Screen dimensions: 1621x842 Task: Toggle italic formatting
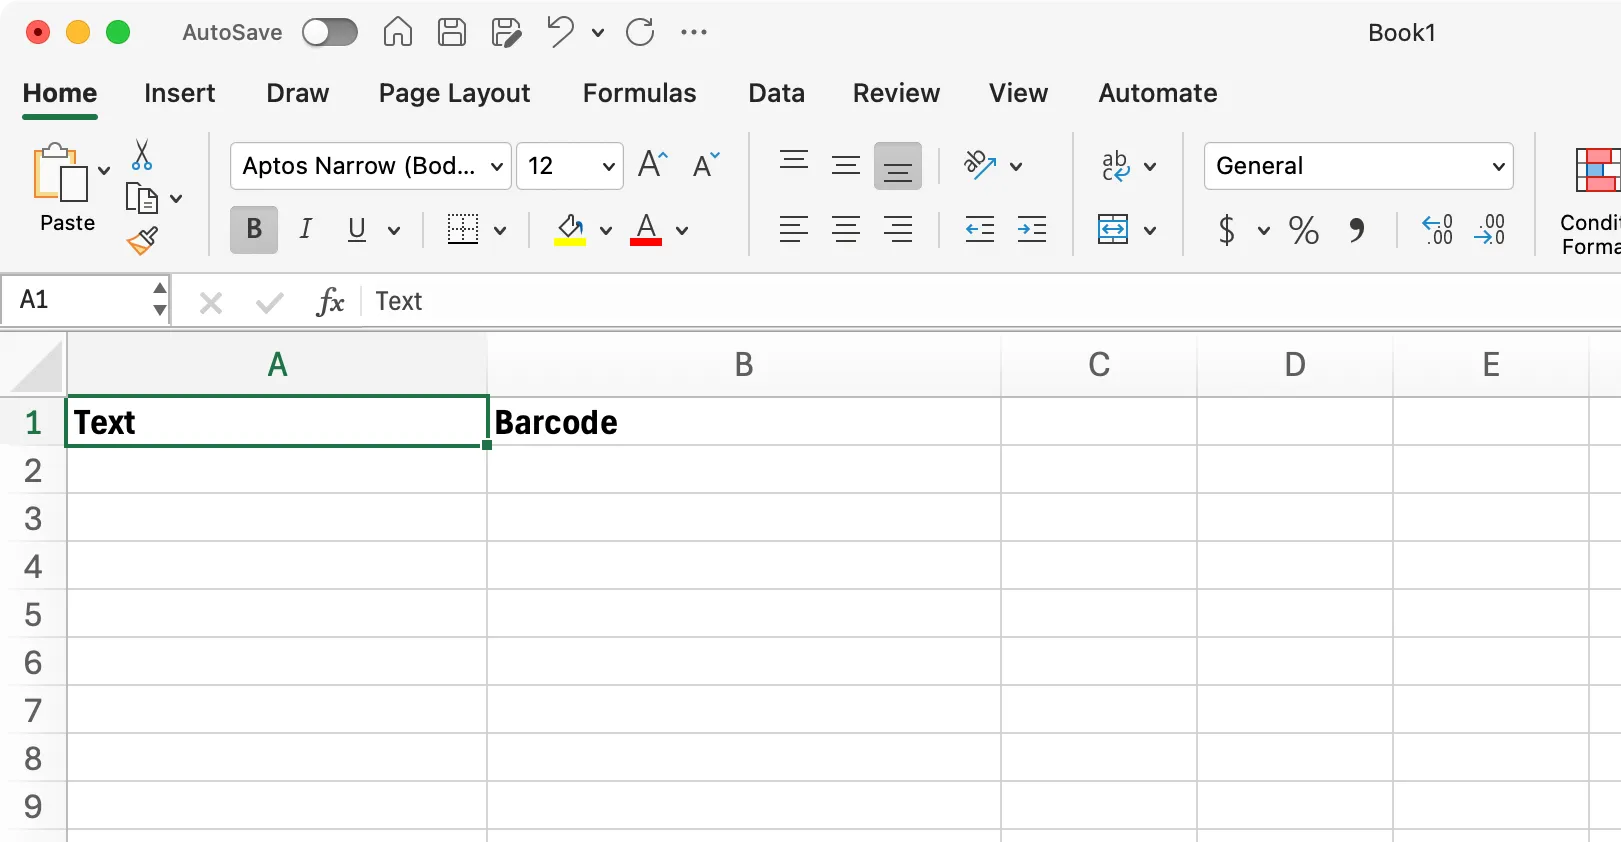click(306, 230)
